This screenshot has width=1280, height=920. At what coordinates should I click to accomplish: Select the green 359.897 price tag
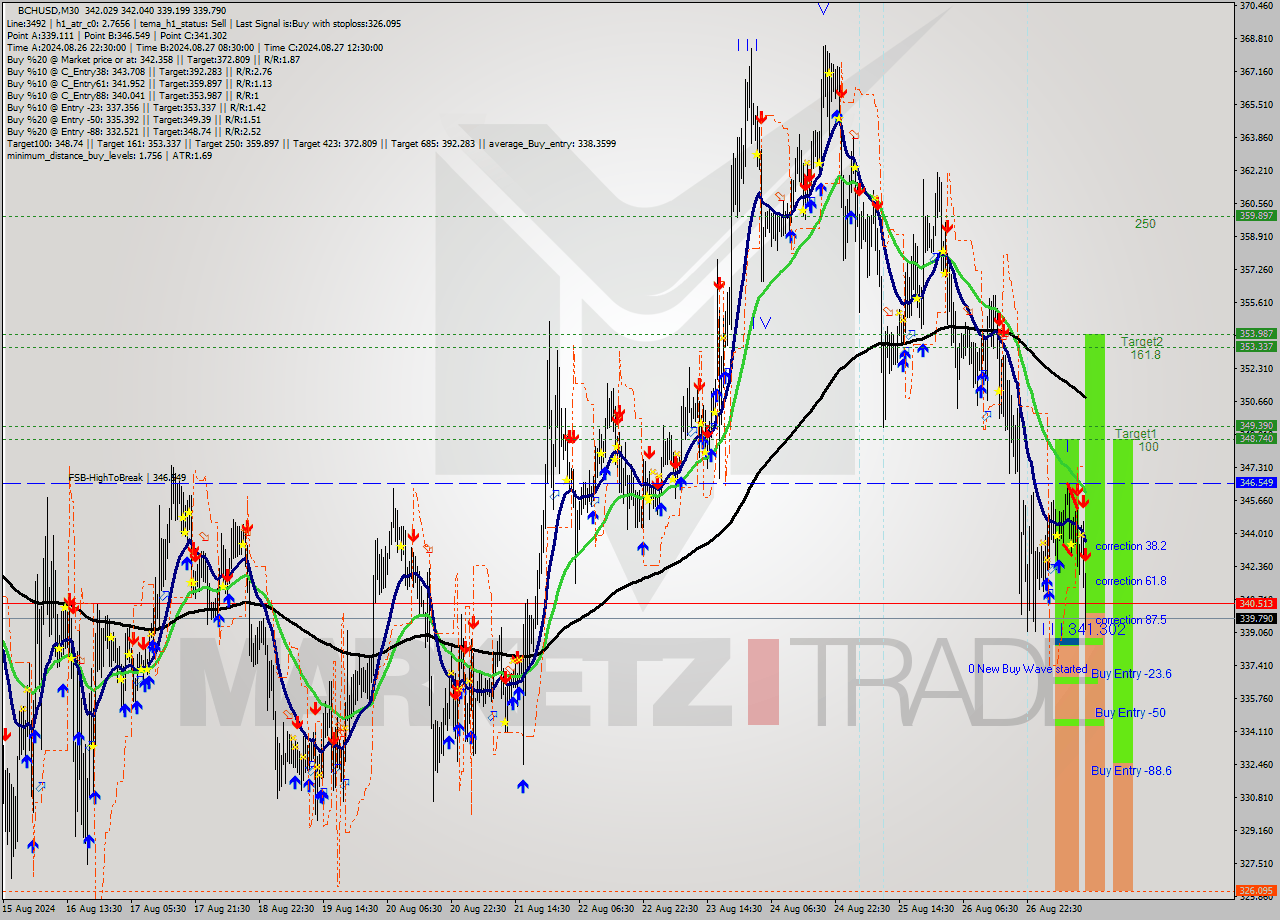click(x=1256, y=215)
